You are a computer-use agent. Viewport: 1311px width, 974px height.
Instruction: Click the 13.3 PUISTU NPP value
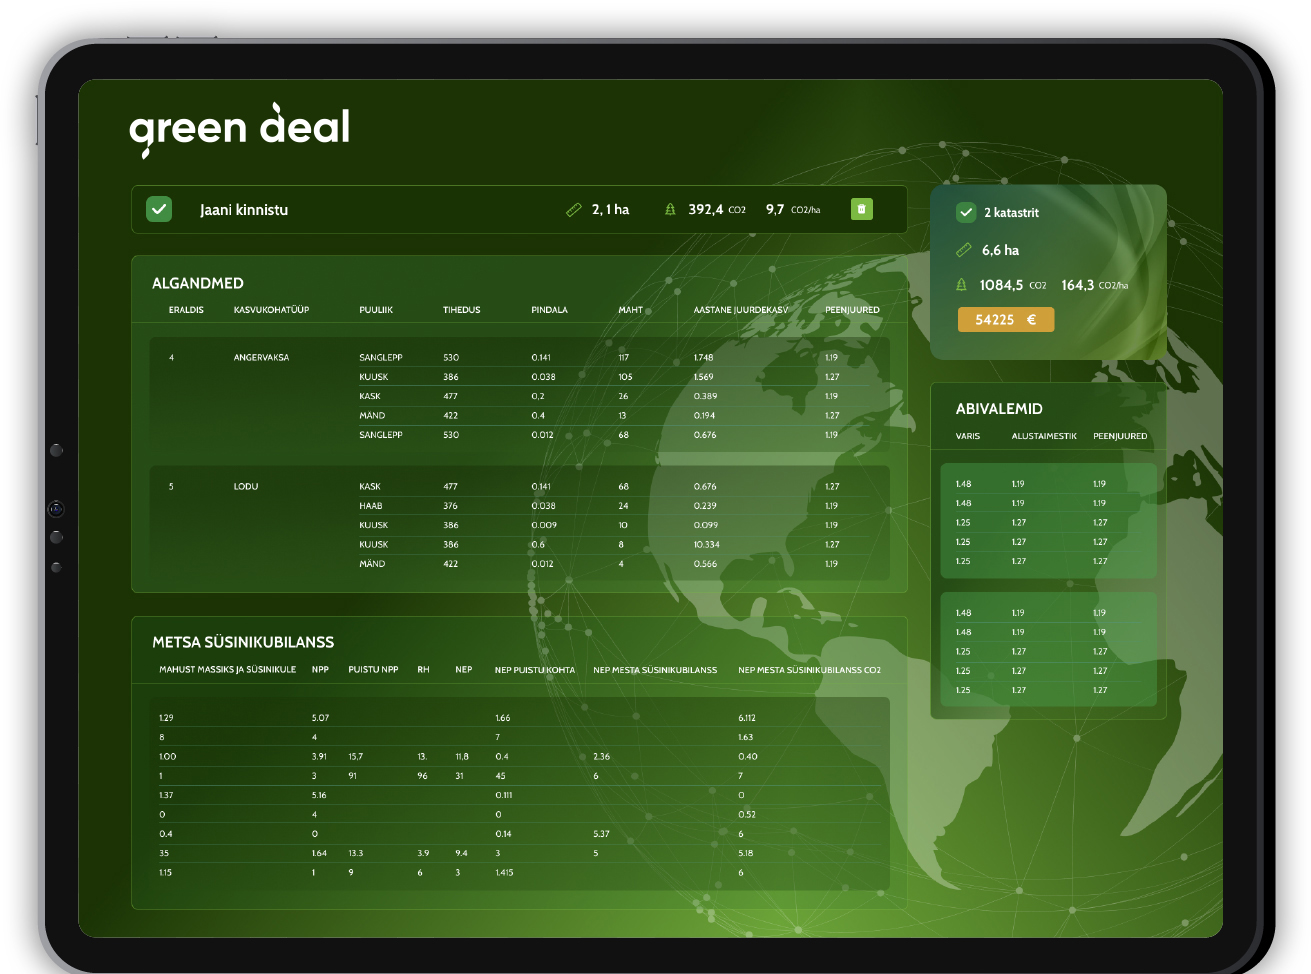coord(356,853)
